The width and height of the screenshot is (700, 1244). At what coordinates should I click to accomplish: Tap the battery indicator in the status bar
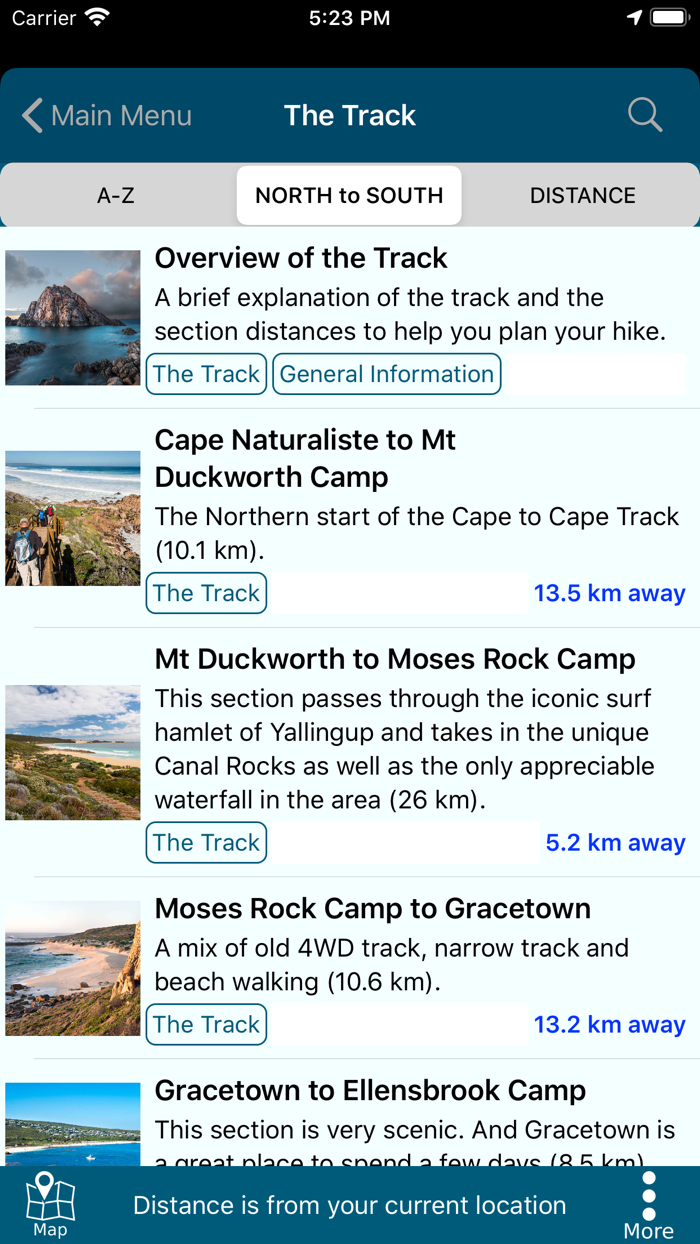[668, 16]
